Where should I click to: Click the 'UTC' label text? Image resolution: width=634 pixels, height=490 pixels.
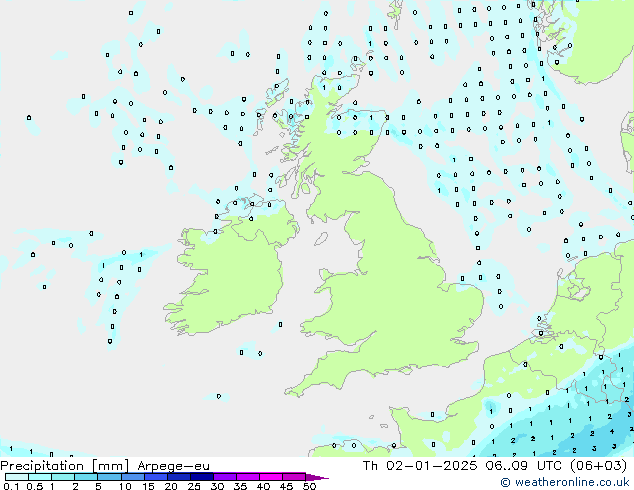[x=549, y=465]
